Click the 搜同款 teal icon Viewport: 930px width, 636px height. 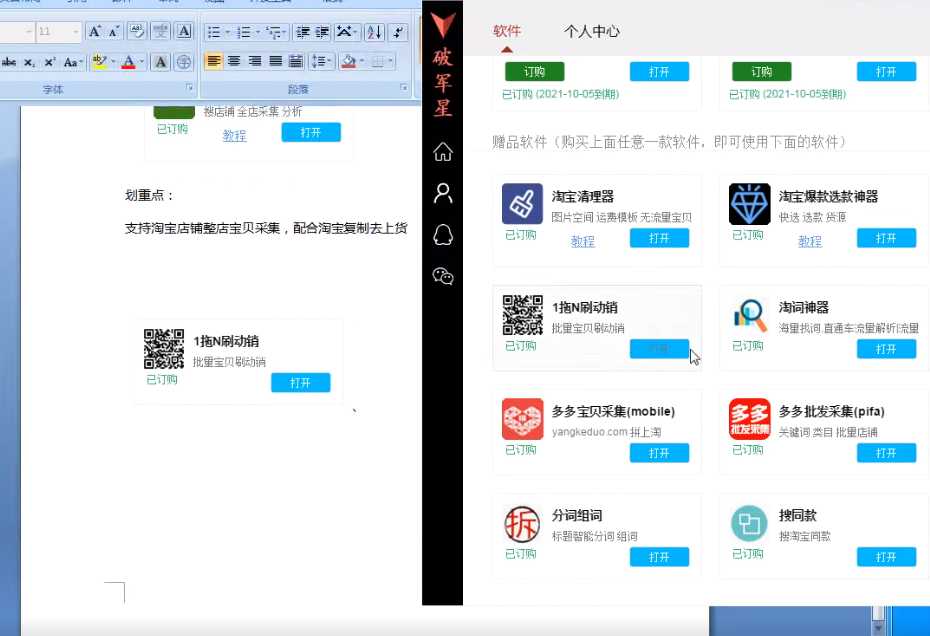749,523
